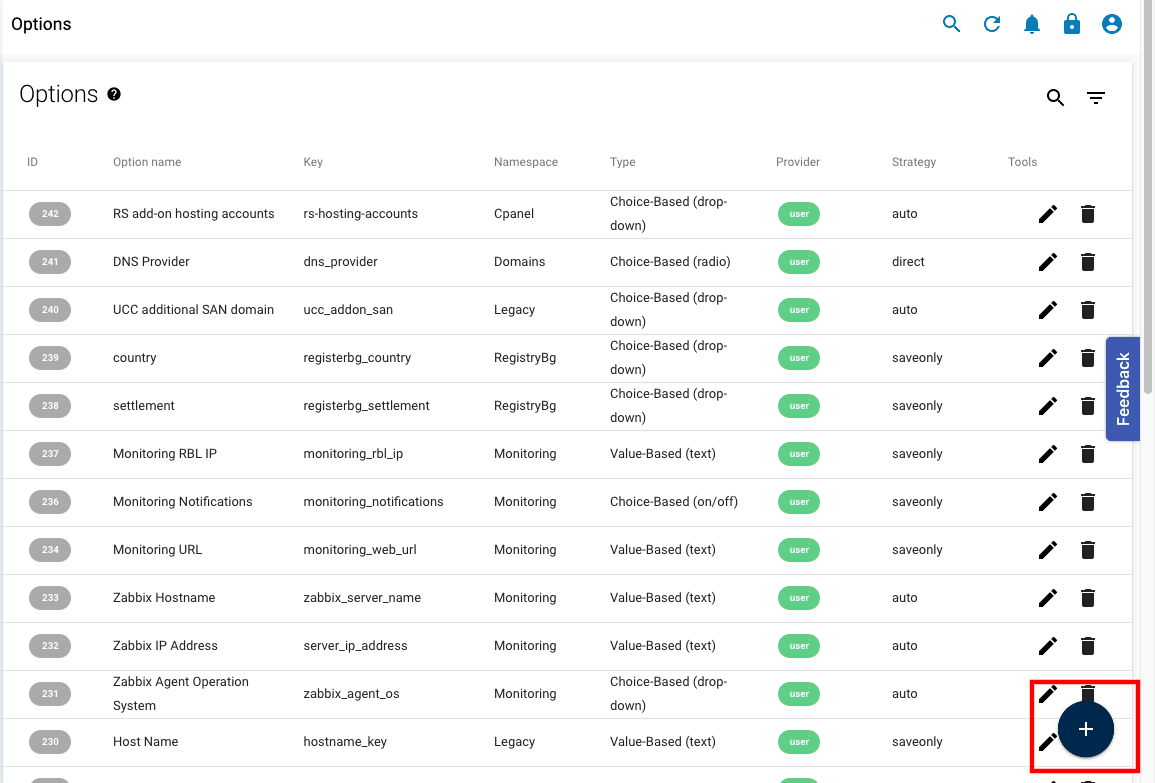Delete the Host Name option
The height and width of the screenshot is (783, 1155).
point(1087,741)
